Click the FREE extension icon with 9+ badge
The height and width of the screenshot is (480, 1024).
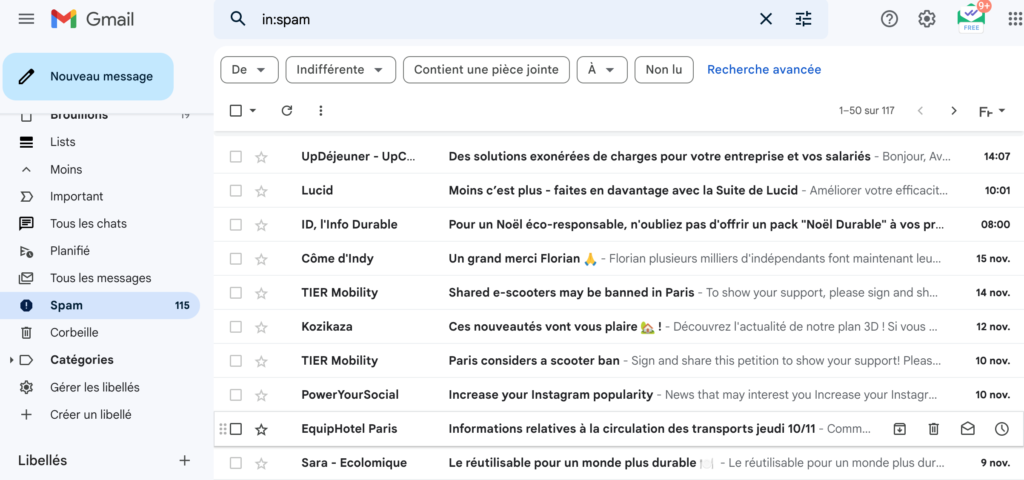(972, 18)
